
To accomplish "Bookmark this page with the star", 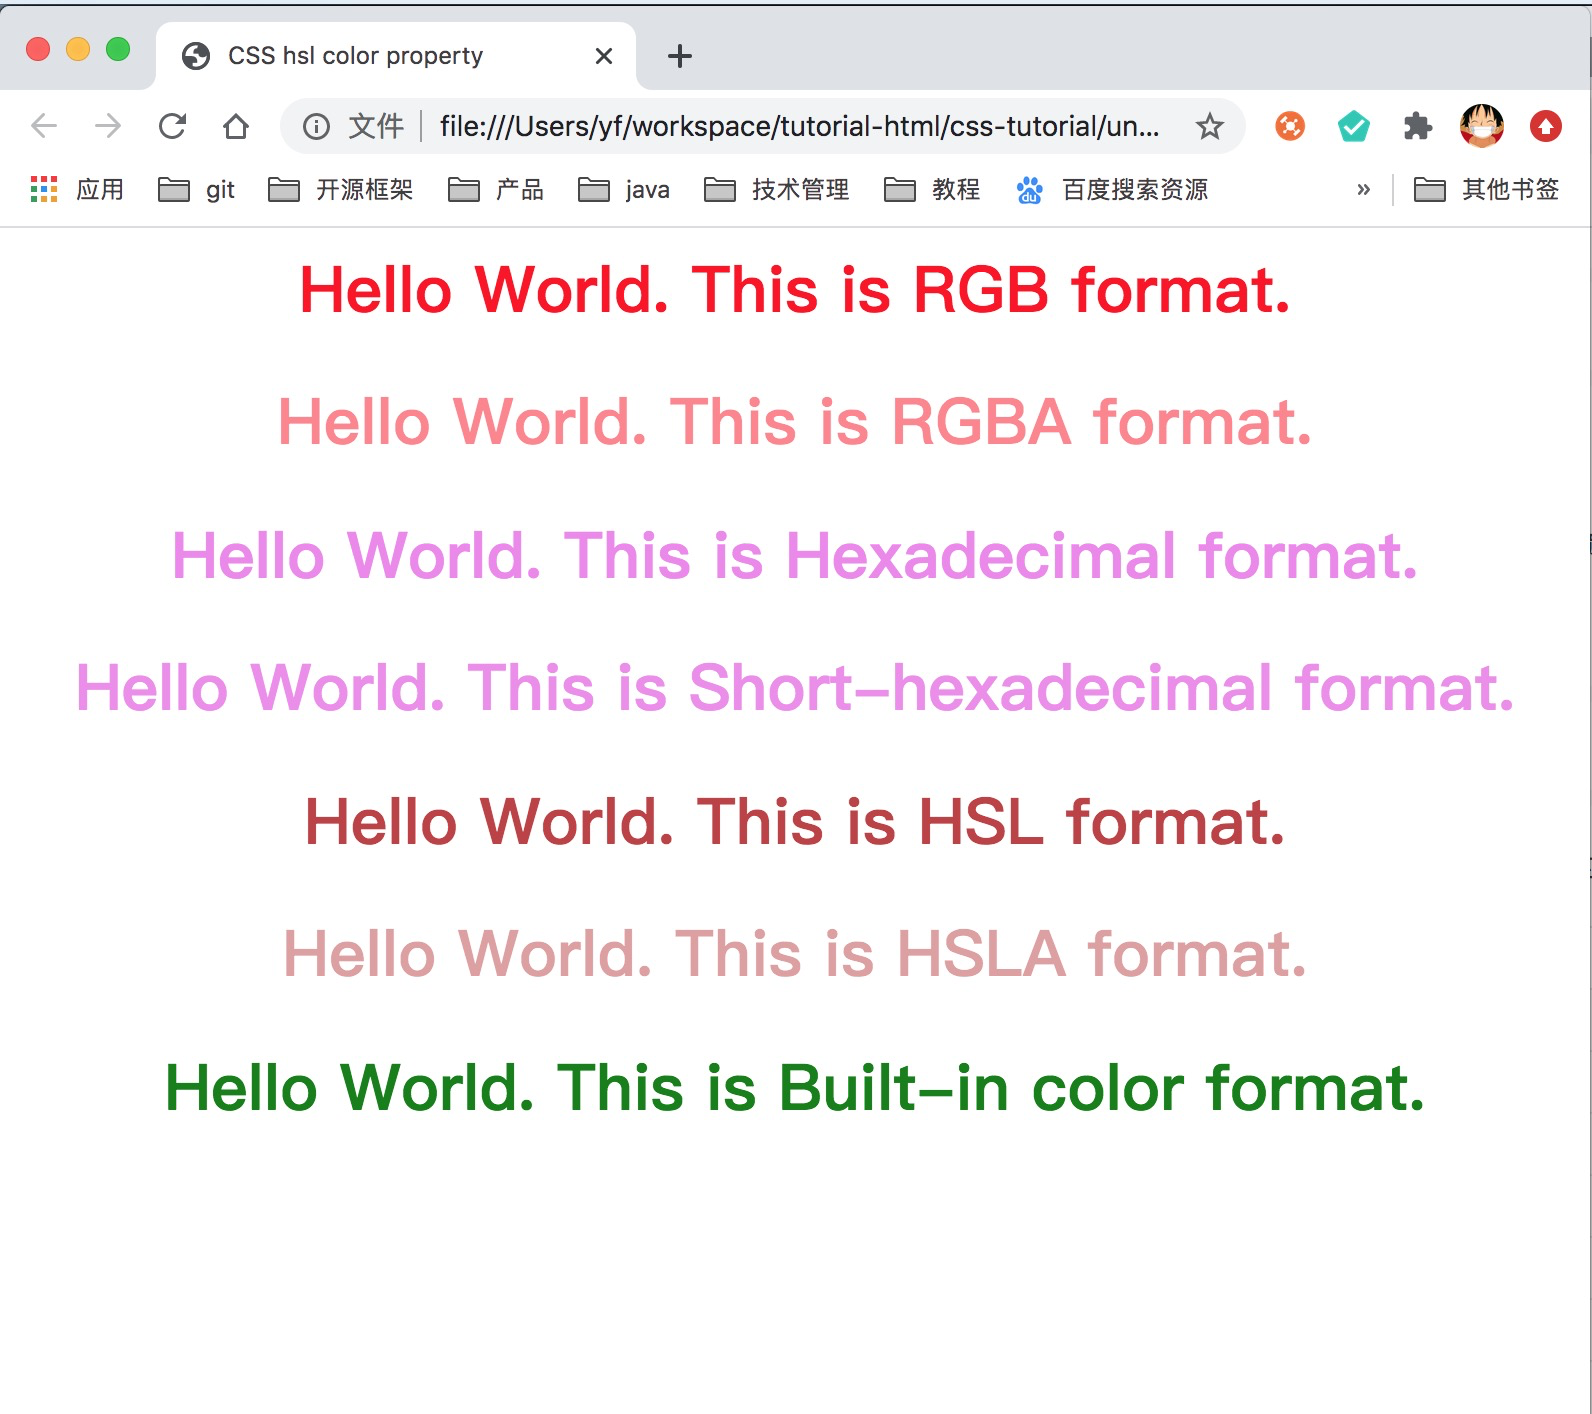I will point(1209,126).
